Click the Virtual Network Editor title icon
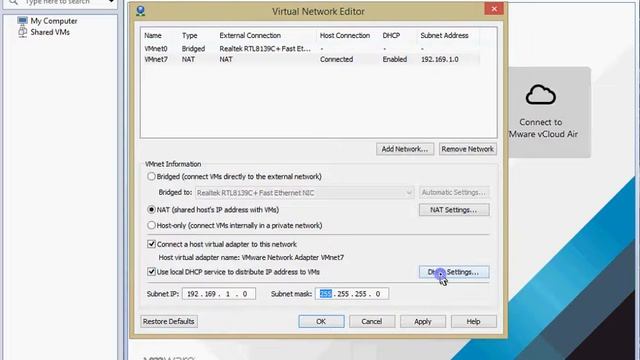The width and height of the screenshot is (640, 360). tap(141, 11)
